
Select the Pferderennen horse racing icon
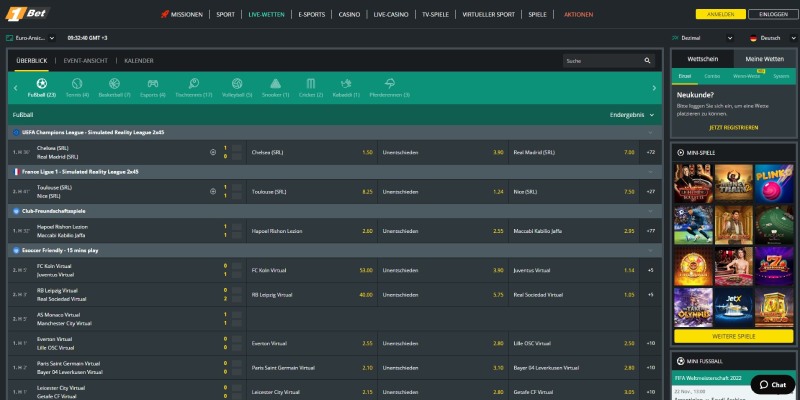[390, 83]
